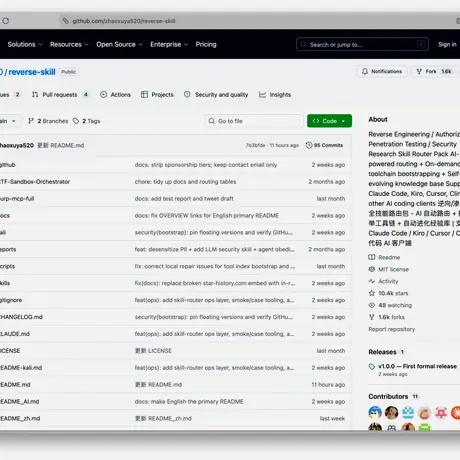This screenshot has height=460, width=460.
Task: Click the Actions play-circle icon
Action: point(104,95)
